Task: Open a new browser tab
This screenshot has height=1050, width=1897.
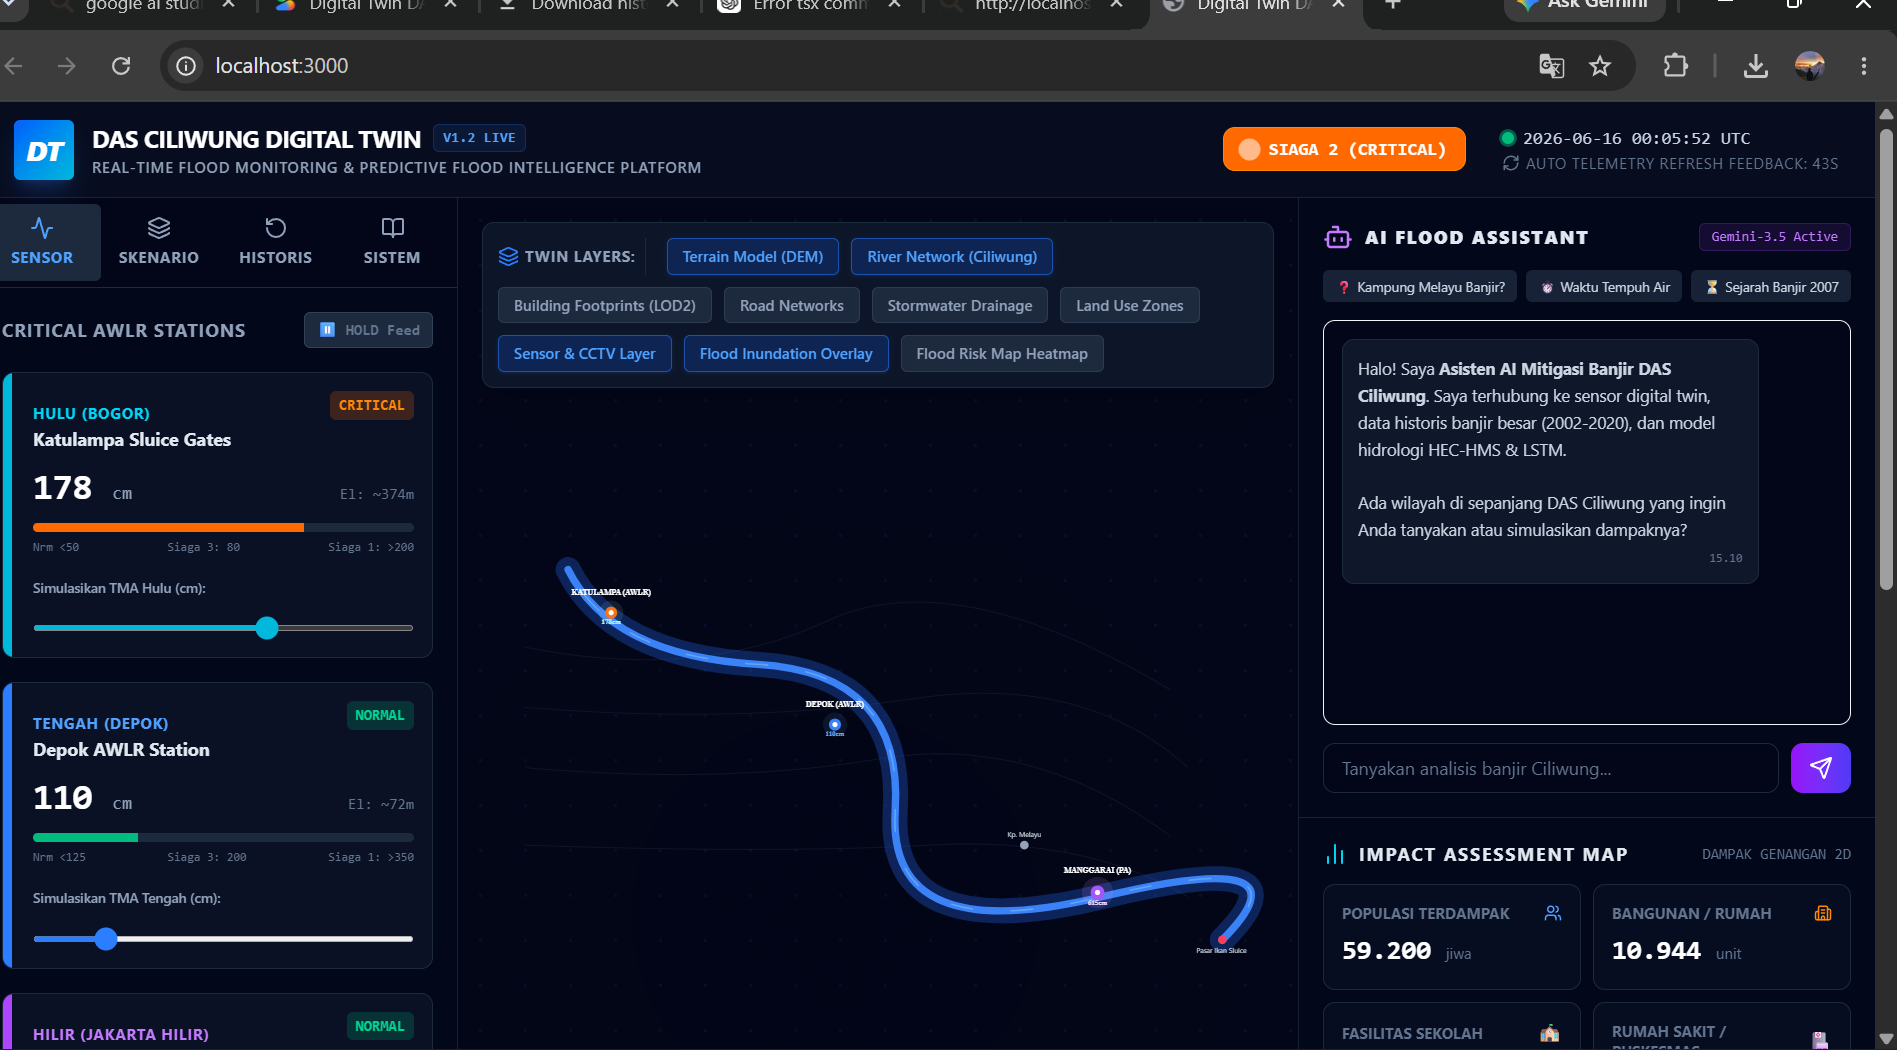Action: point(1393,5)
